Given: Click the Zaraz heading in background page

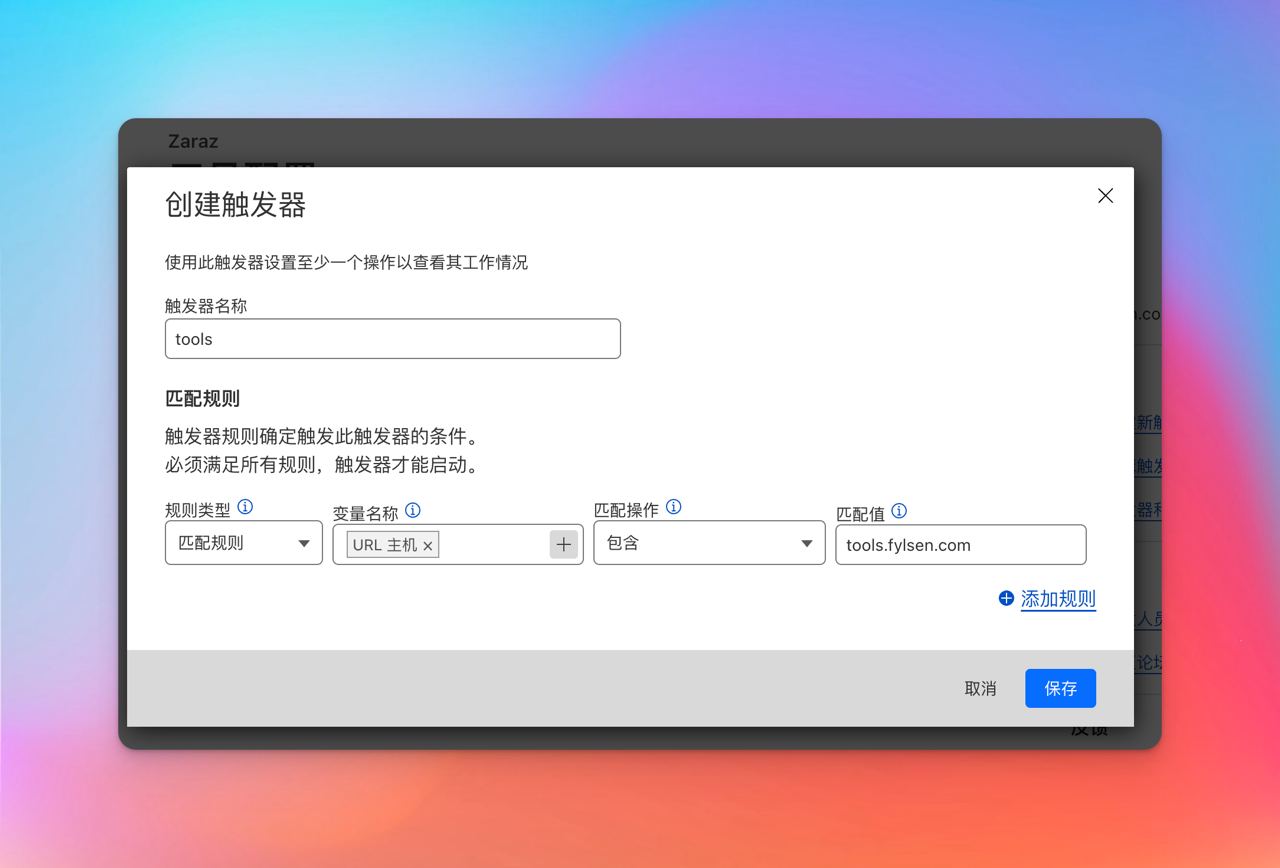Looking at the screenshot, I should coord(193,141).
